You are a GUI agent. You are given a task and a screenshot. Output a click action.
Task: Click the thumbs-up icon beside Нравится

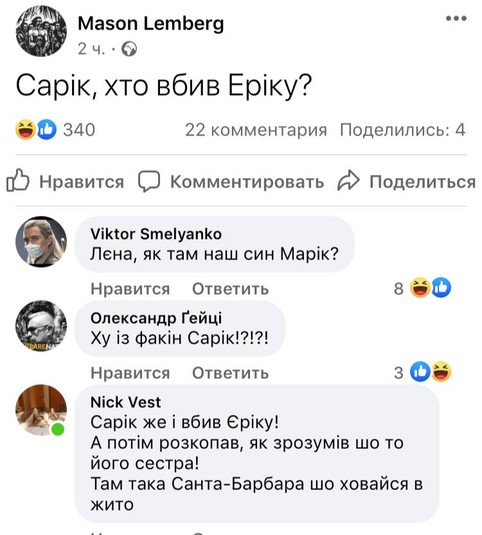point(18,180)
